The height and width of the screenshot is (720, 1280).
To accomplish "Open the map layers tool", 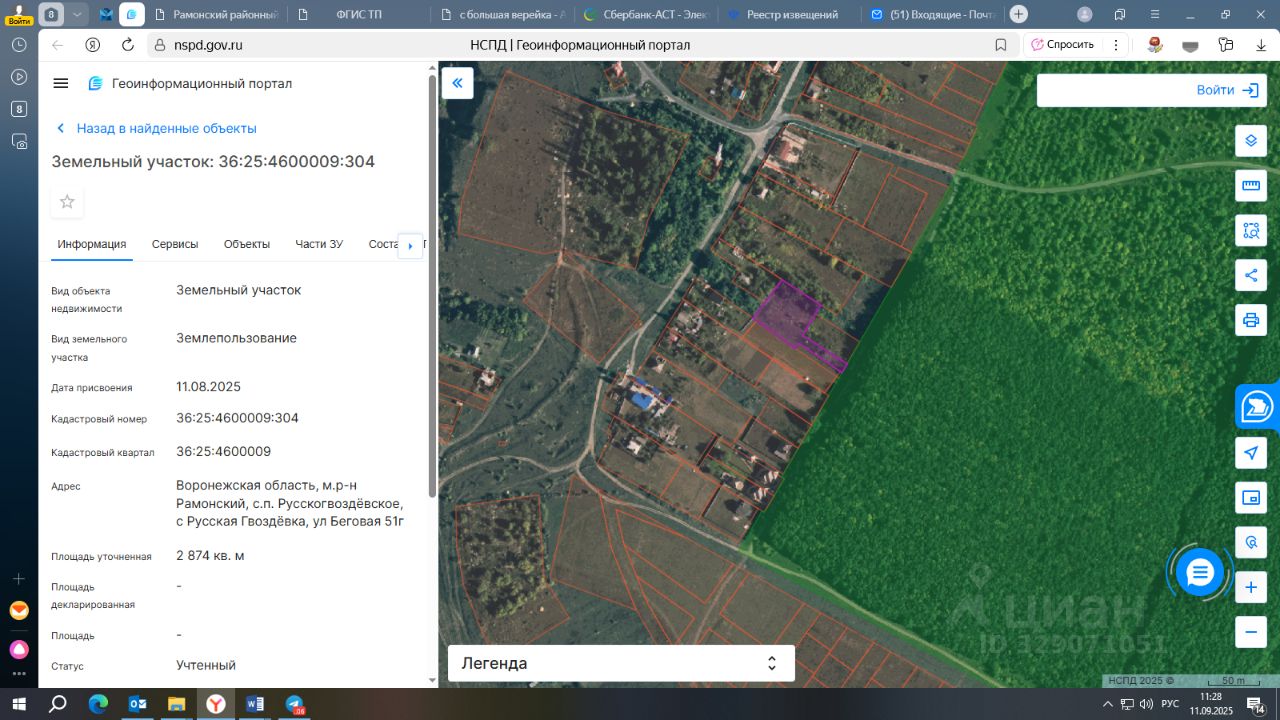I will [1251, 141].
